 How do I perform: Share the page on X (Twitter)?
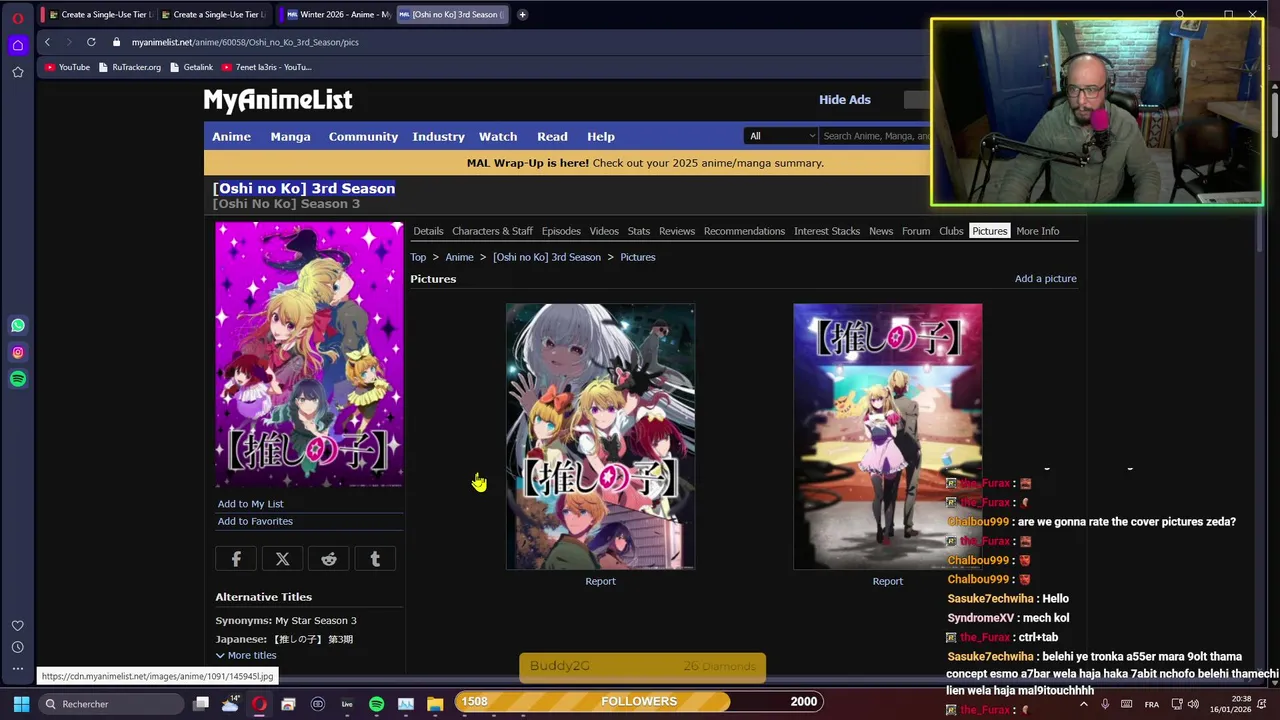pyautogui.click(x=282, y=559)
